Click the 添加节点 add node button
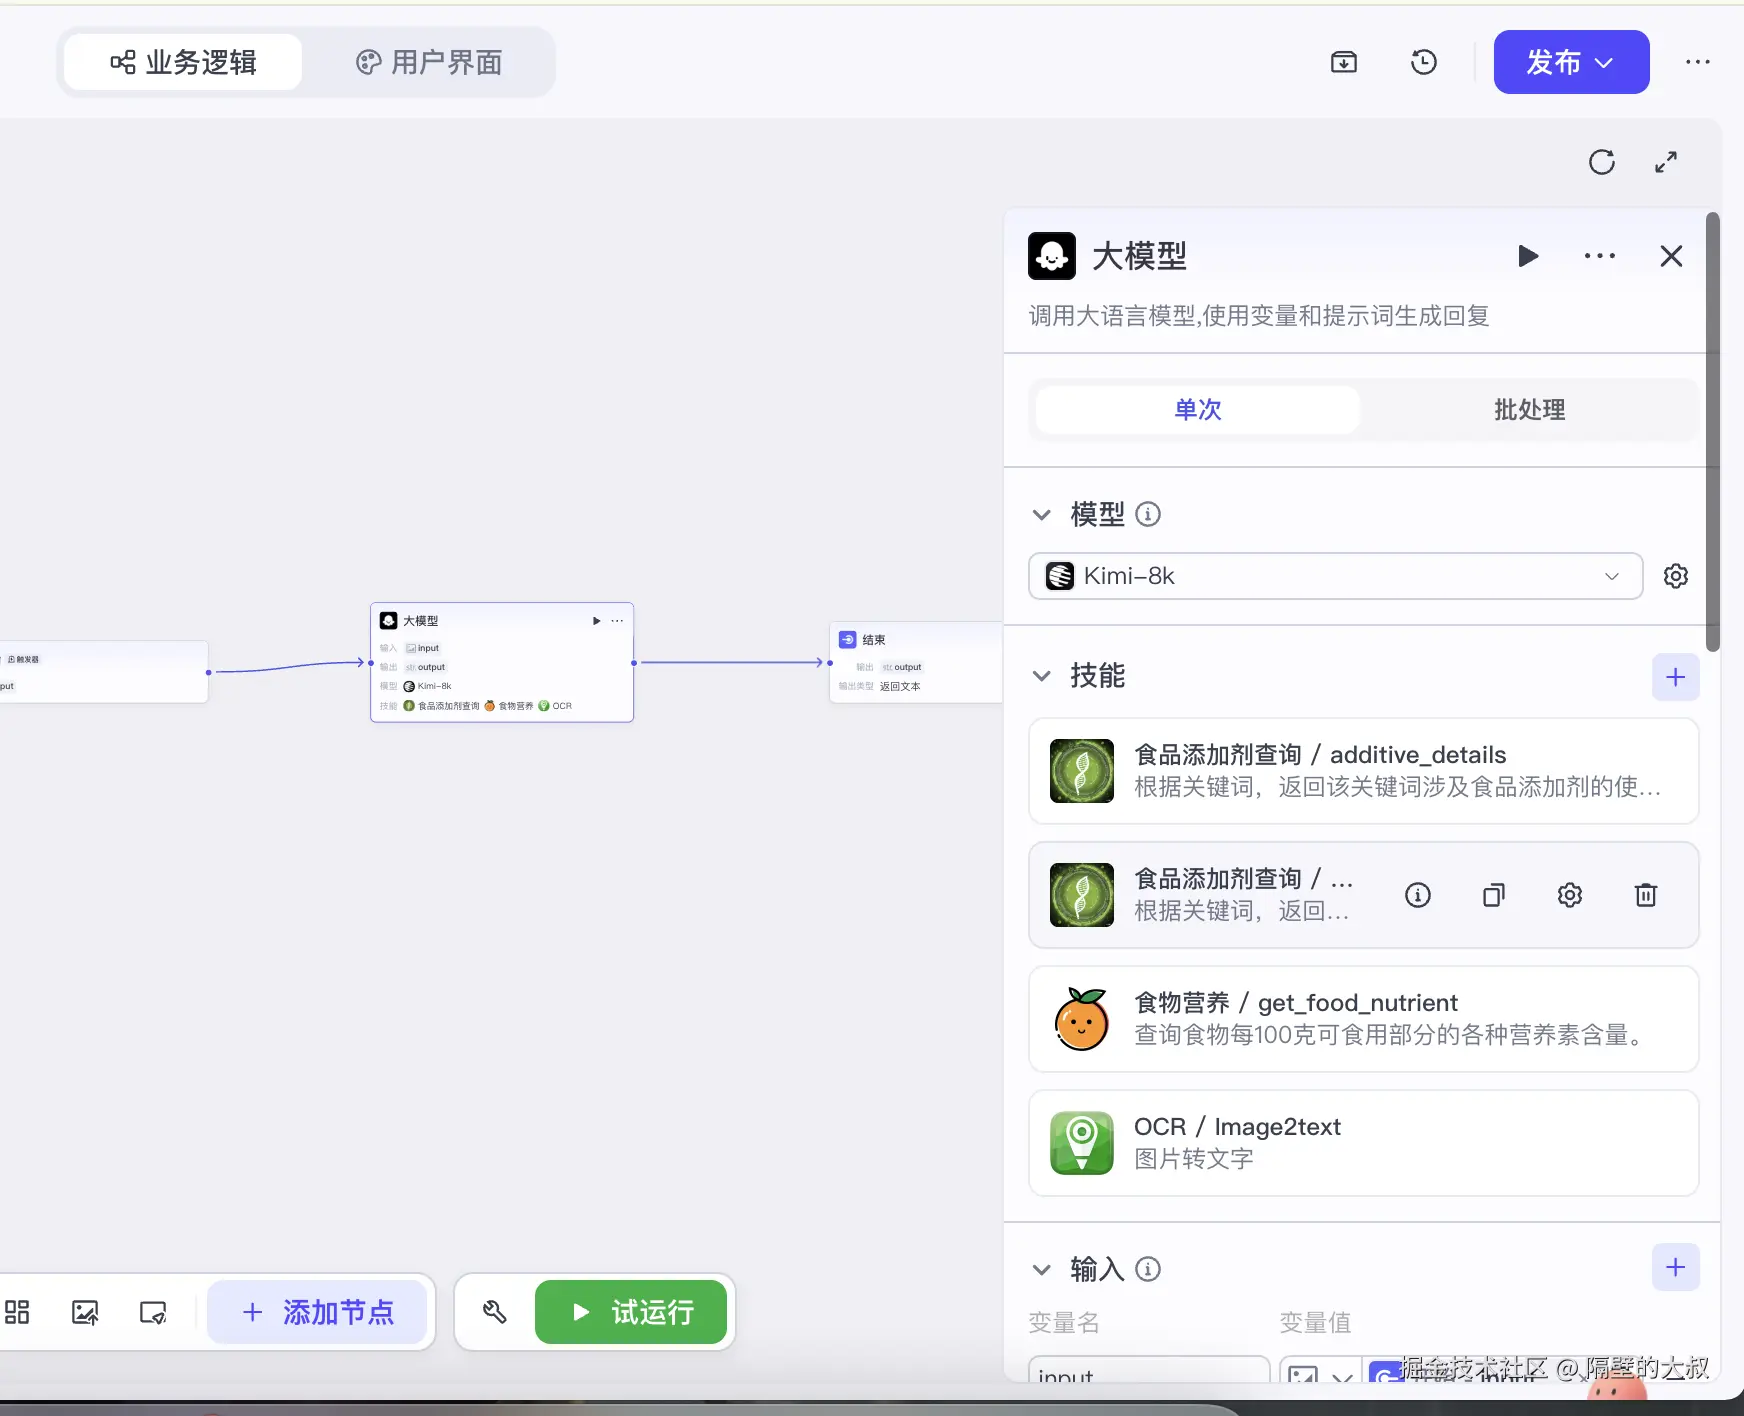This screenshot has height=1416, width=1744. [317, 1312]
